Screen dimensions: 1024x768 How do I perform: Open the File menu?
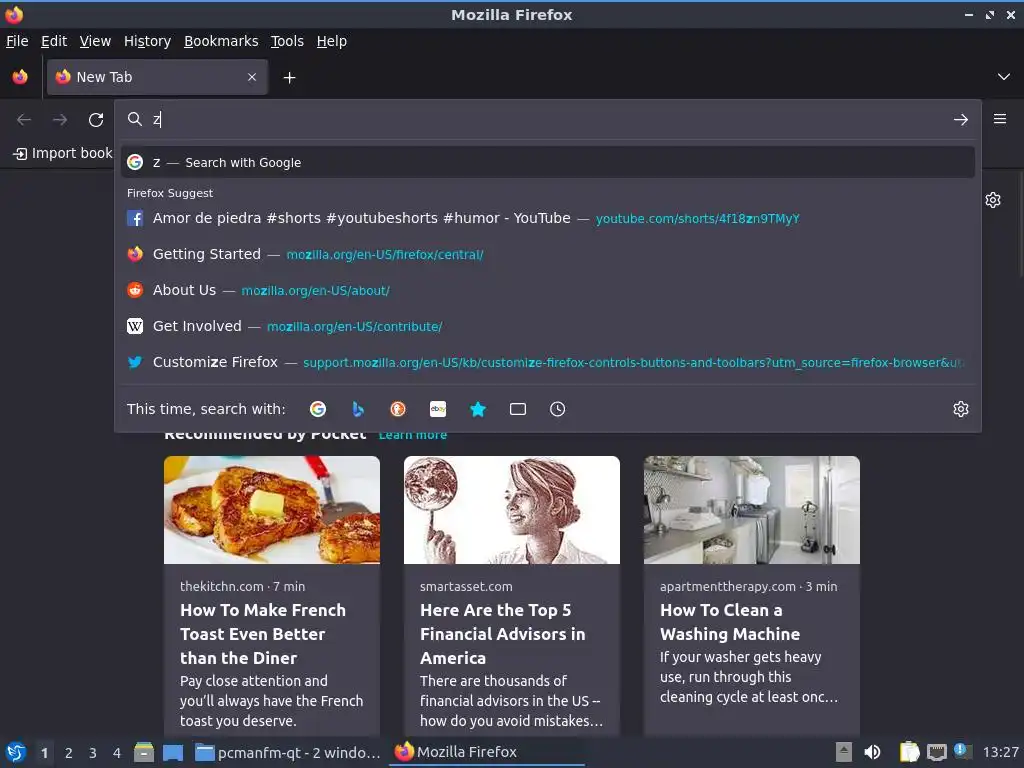(x=17, y=41)
